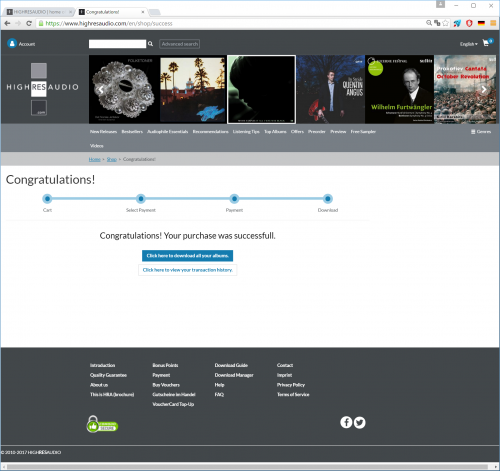The height and width of the screenshot is (471, 500).
Task: Open the Account user icon
Action: click(12, 44)
